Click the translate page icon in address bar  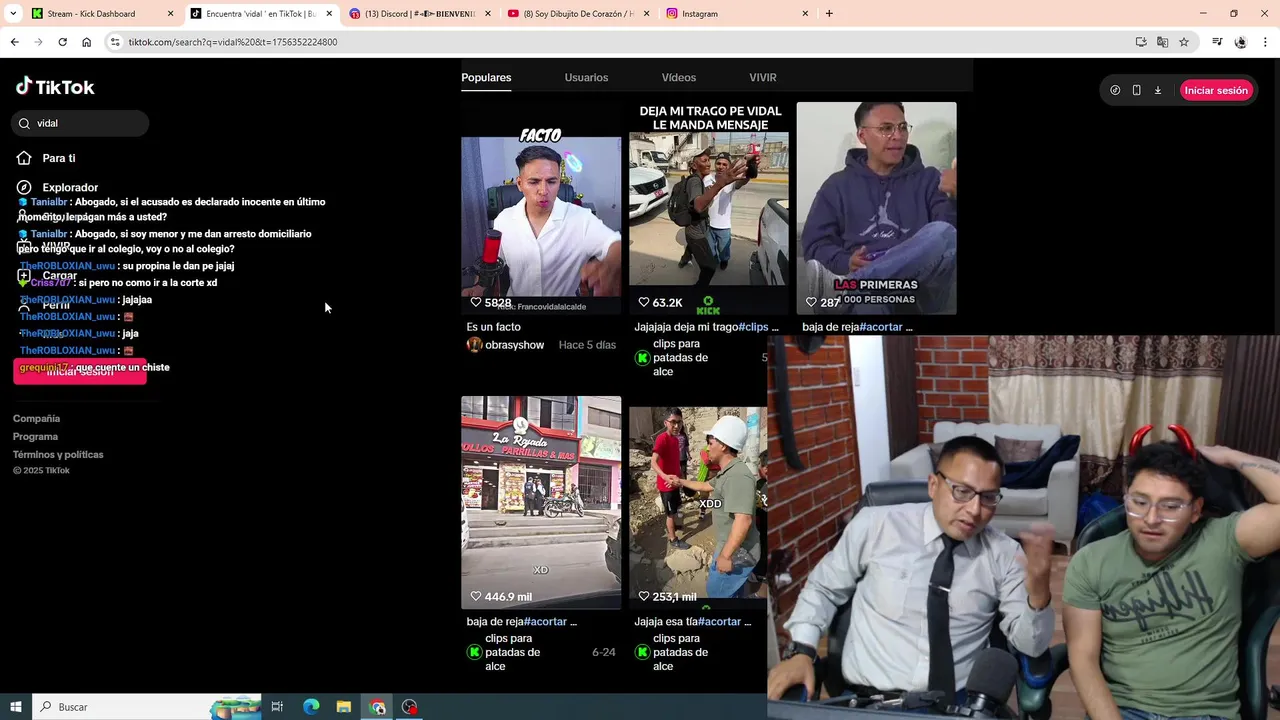tap(1162, 42)
